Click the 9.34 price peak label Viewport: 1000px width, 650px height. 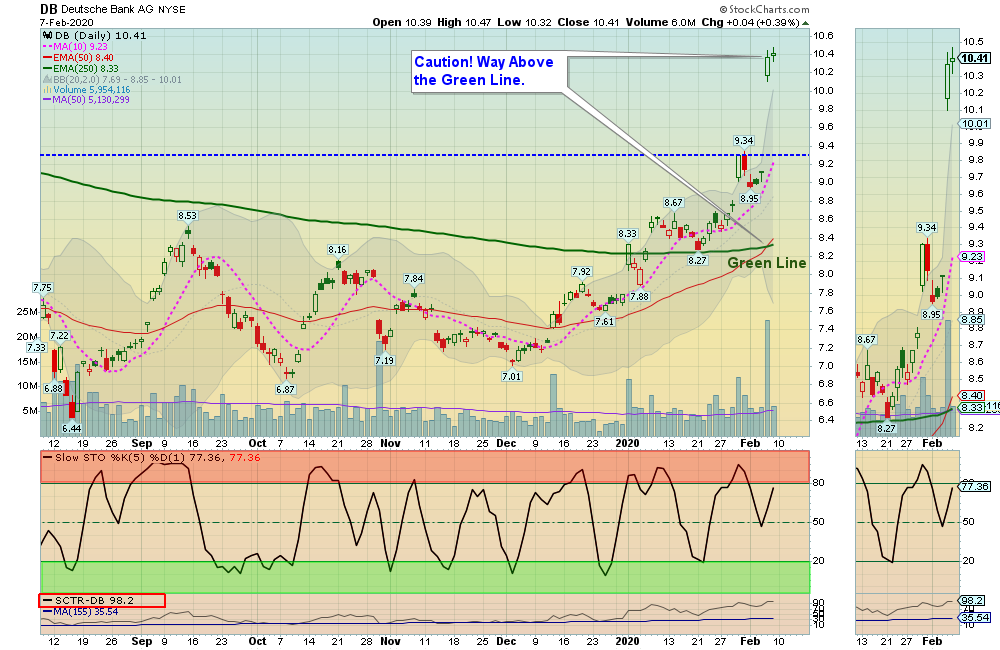[x=744, y=140]
